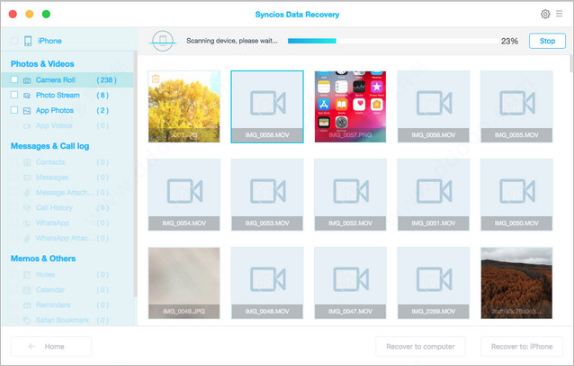Check the Messages checkbox
This screenshot has height=366, width=574.
click(14, 178)
